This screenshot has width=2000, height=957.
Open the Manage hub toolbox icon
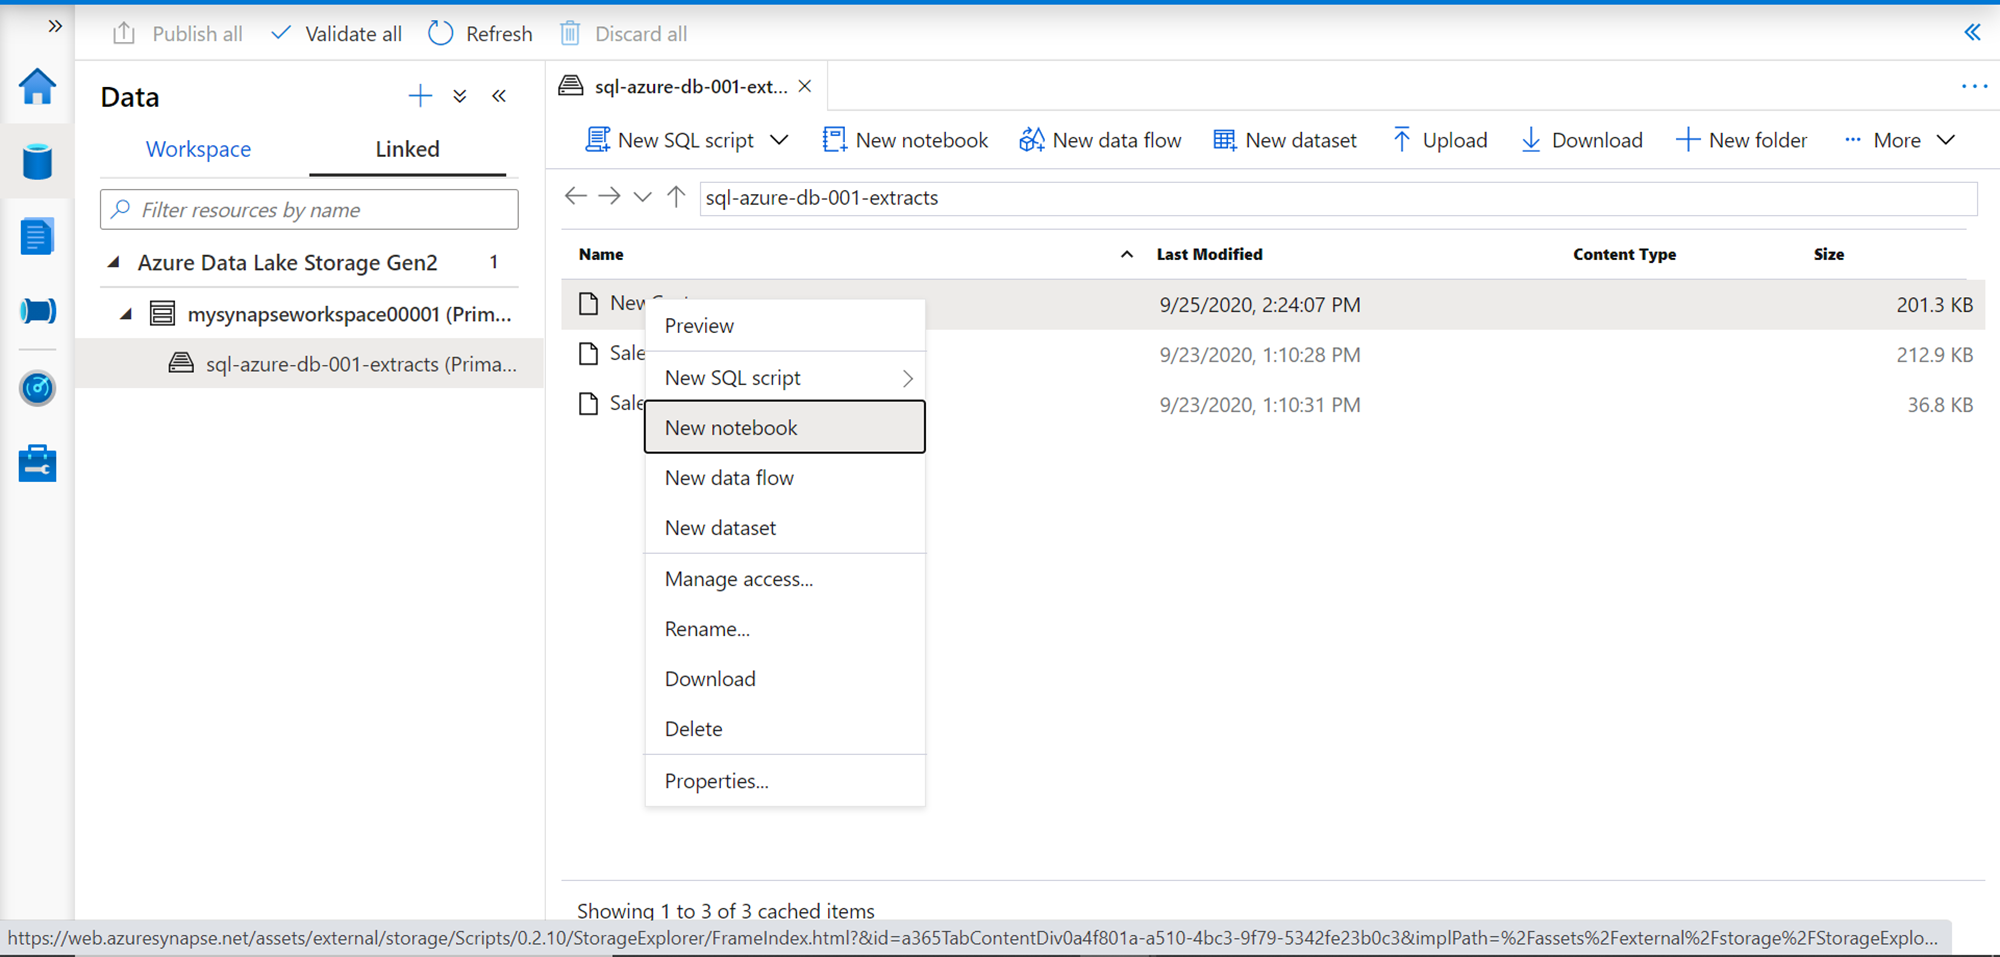point(37,464)
